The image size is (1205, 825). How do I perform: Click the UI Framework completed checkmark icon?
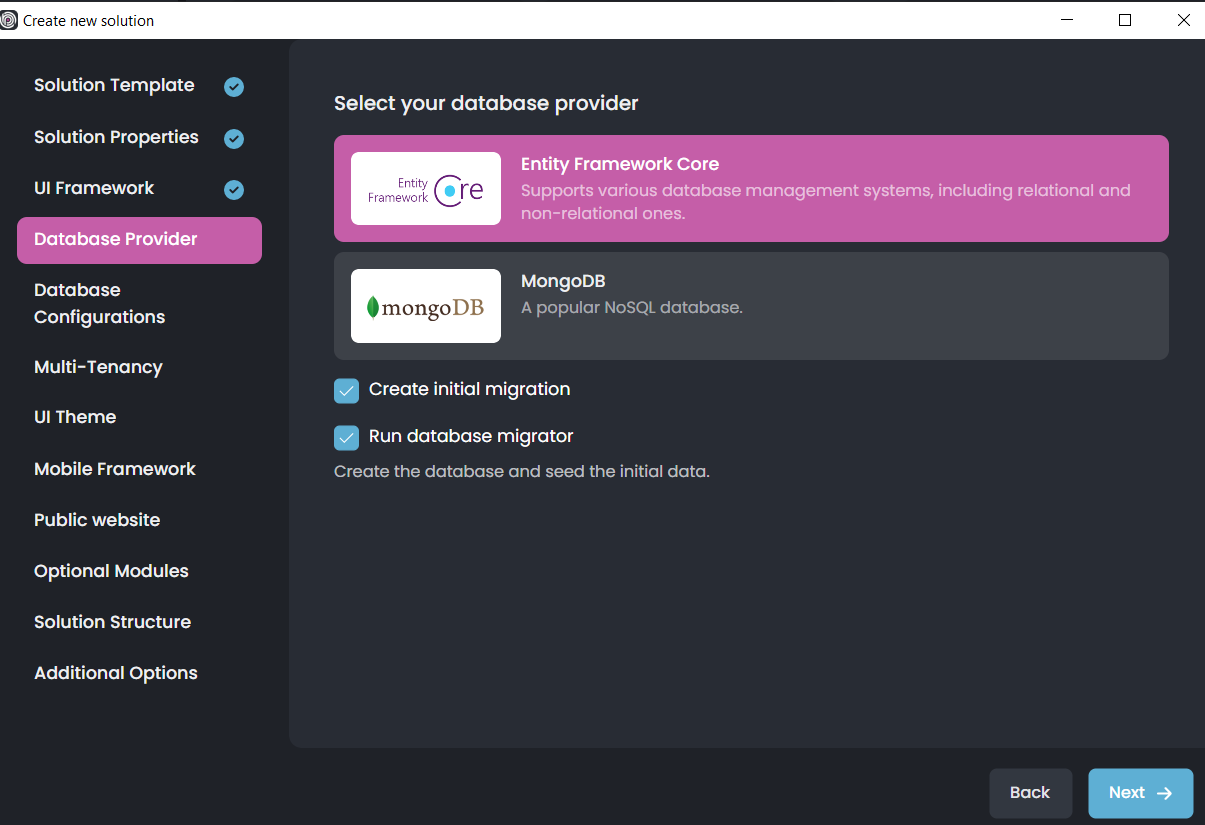(x=234, y=190)
